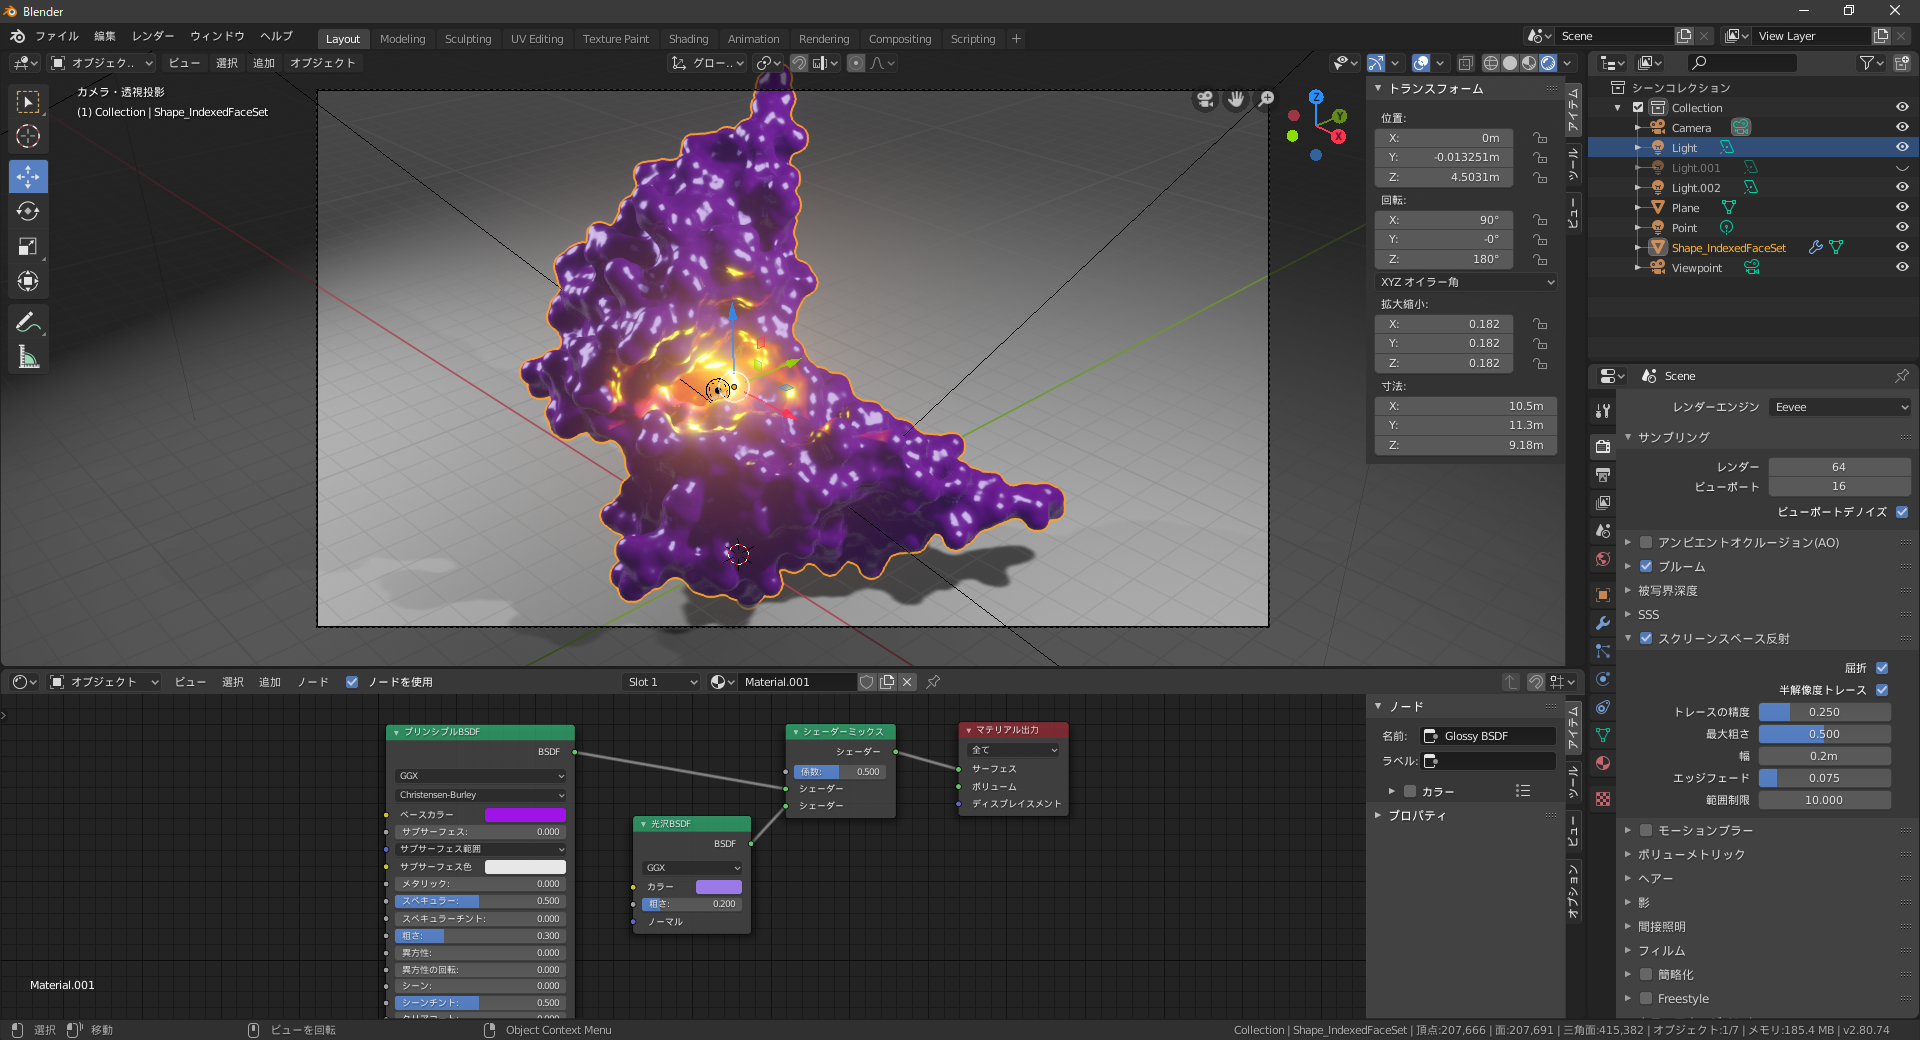
Task: Open the Material properties tab icon
Action: 1603,763
